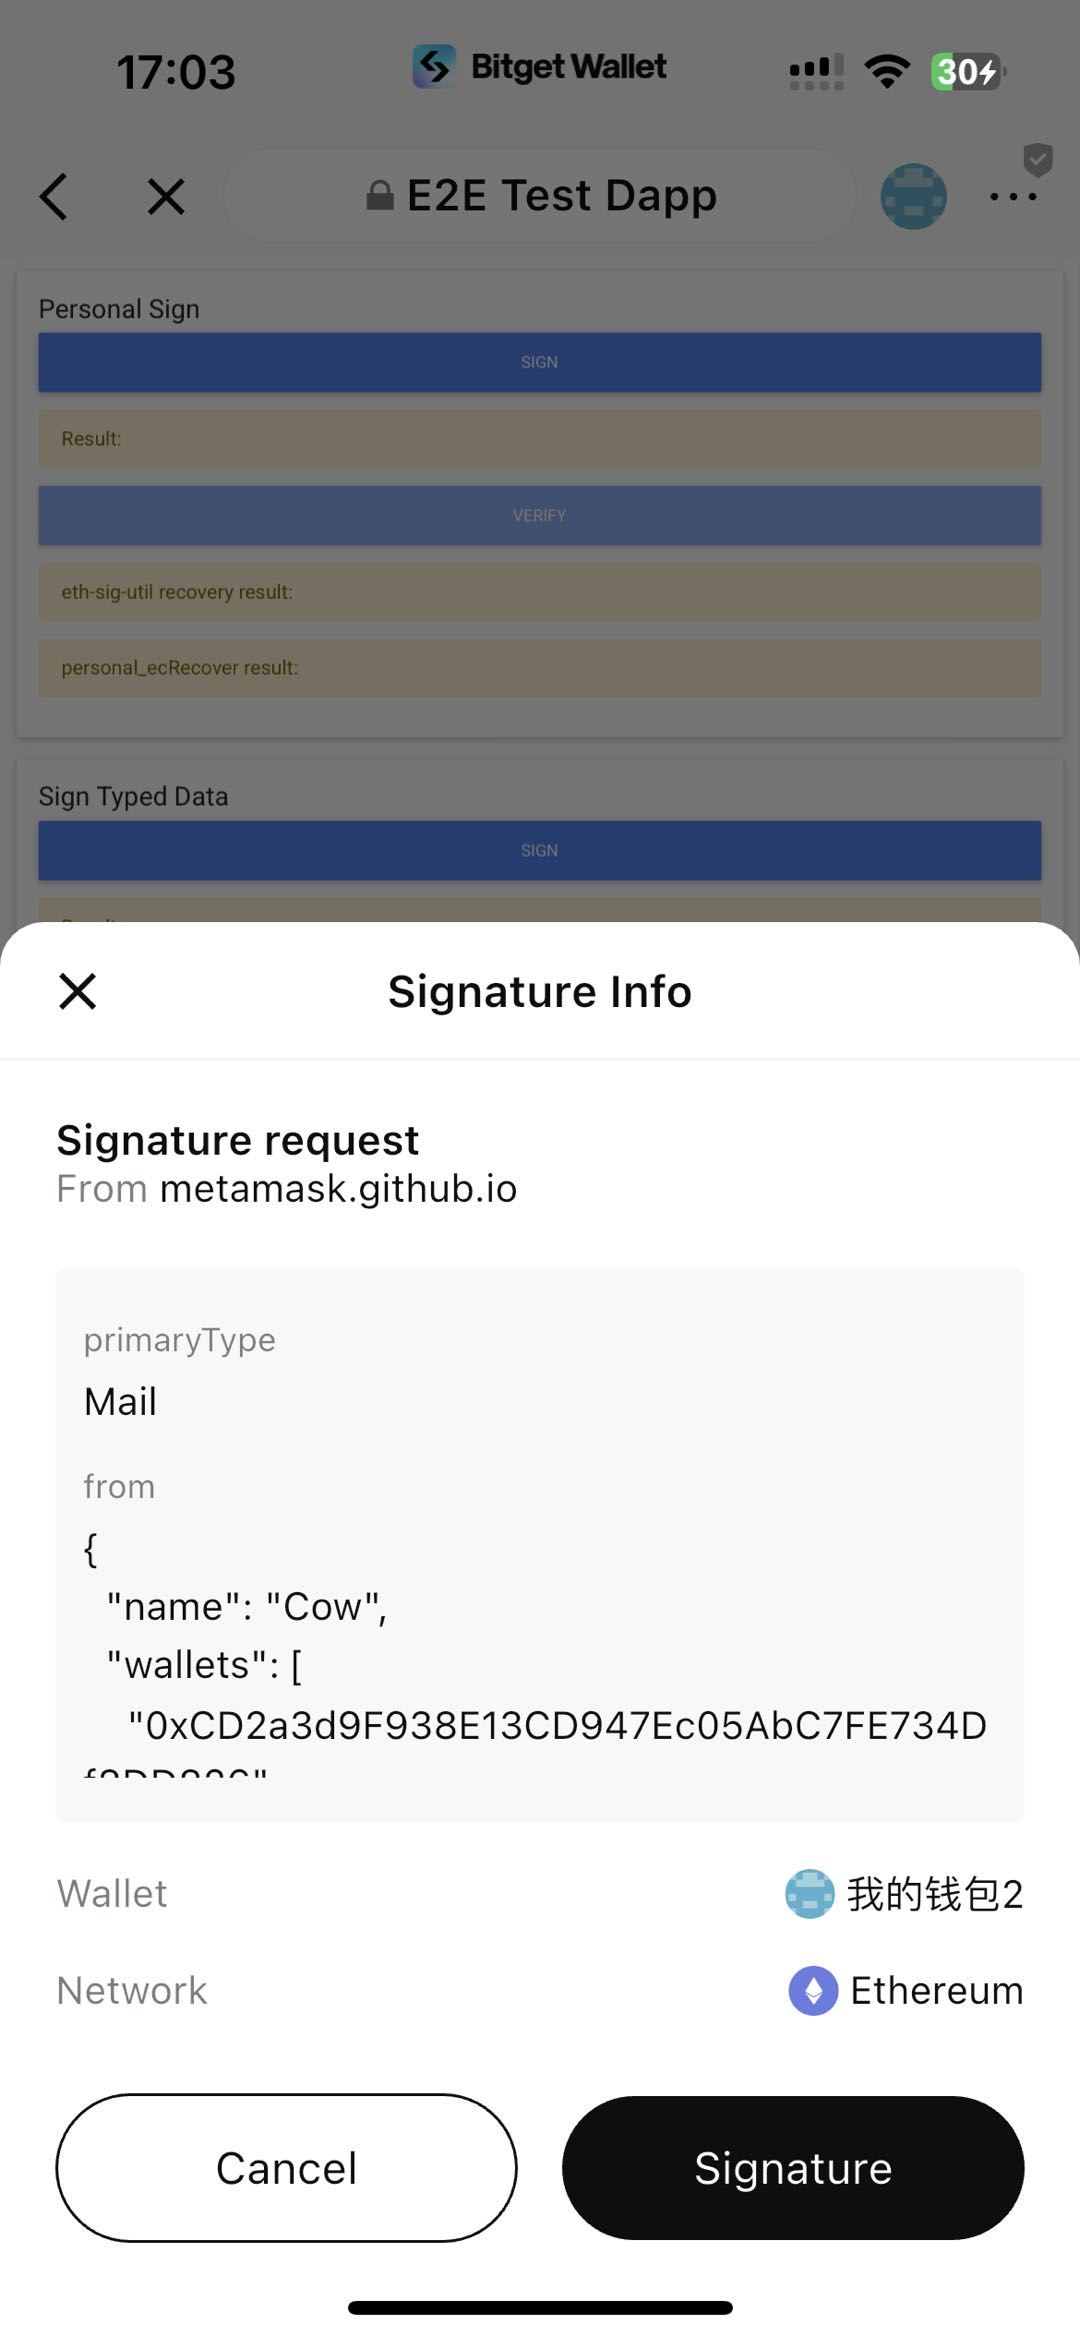Screen dimensions: 1080x2337
Task: Confirm with the Signature button
Action: point(792,2167)
